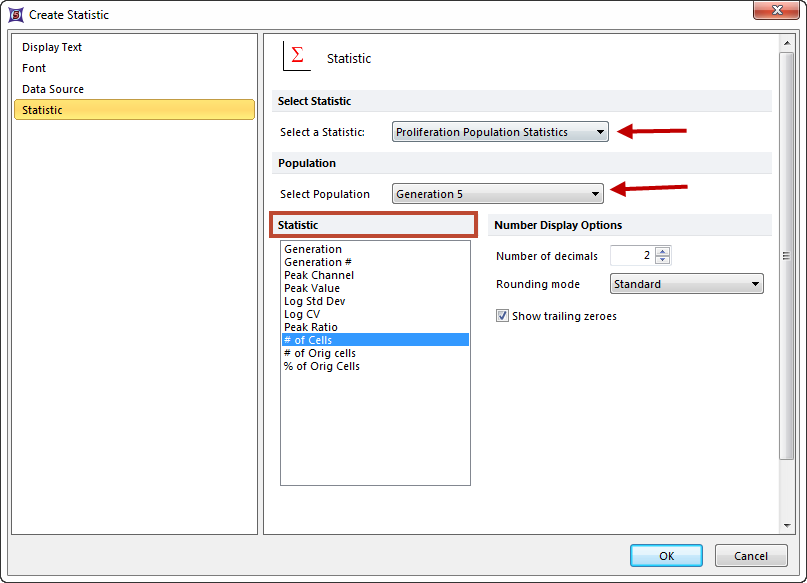Viewport: 807px width, 583px height.
Task: Select Peak Ratio statistic
Action: [375, 327]
